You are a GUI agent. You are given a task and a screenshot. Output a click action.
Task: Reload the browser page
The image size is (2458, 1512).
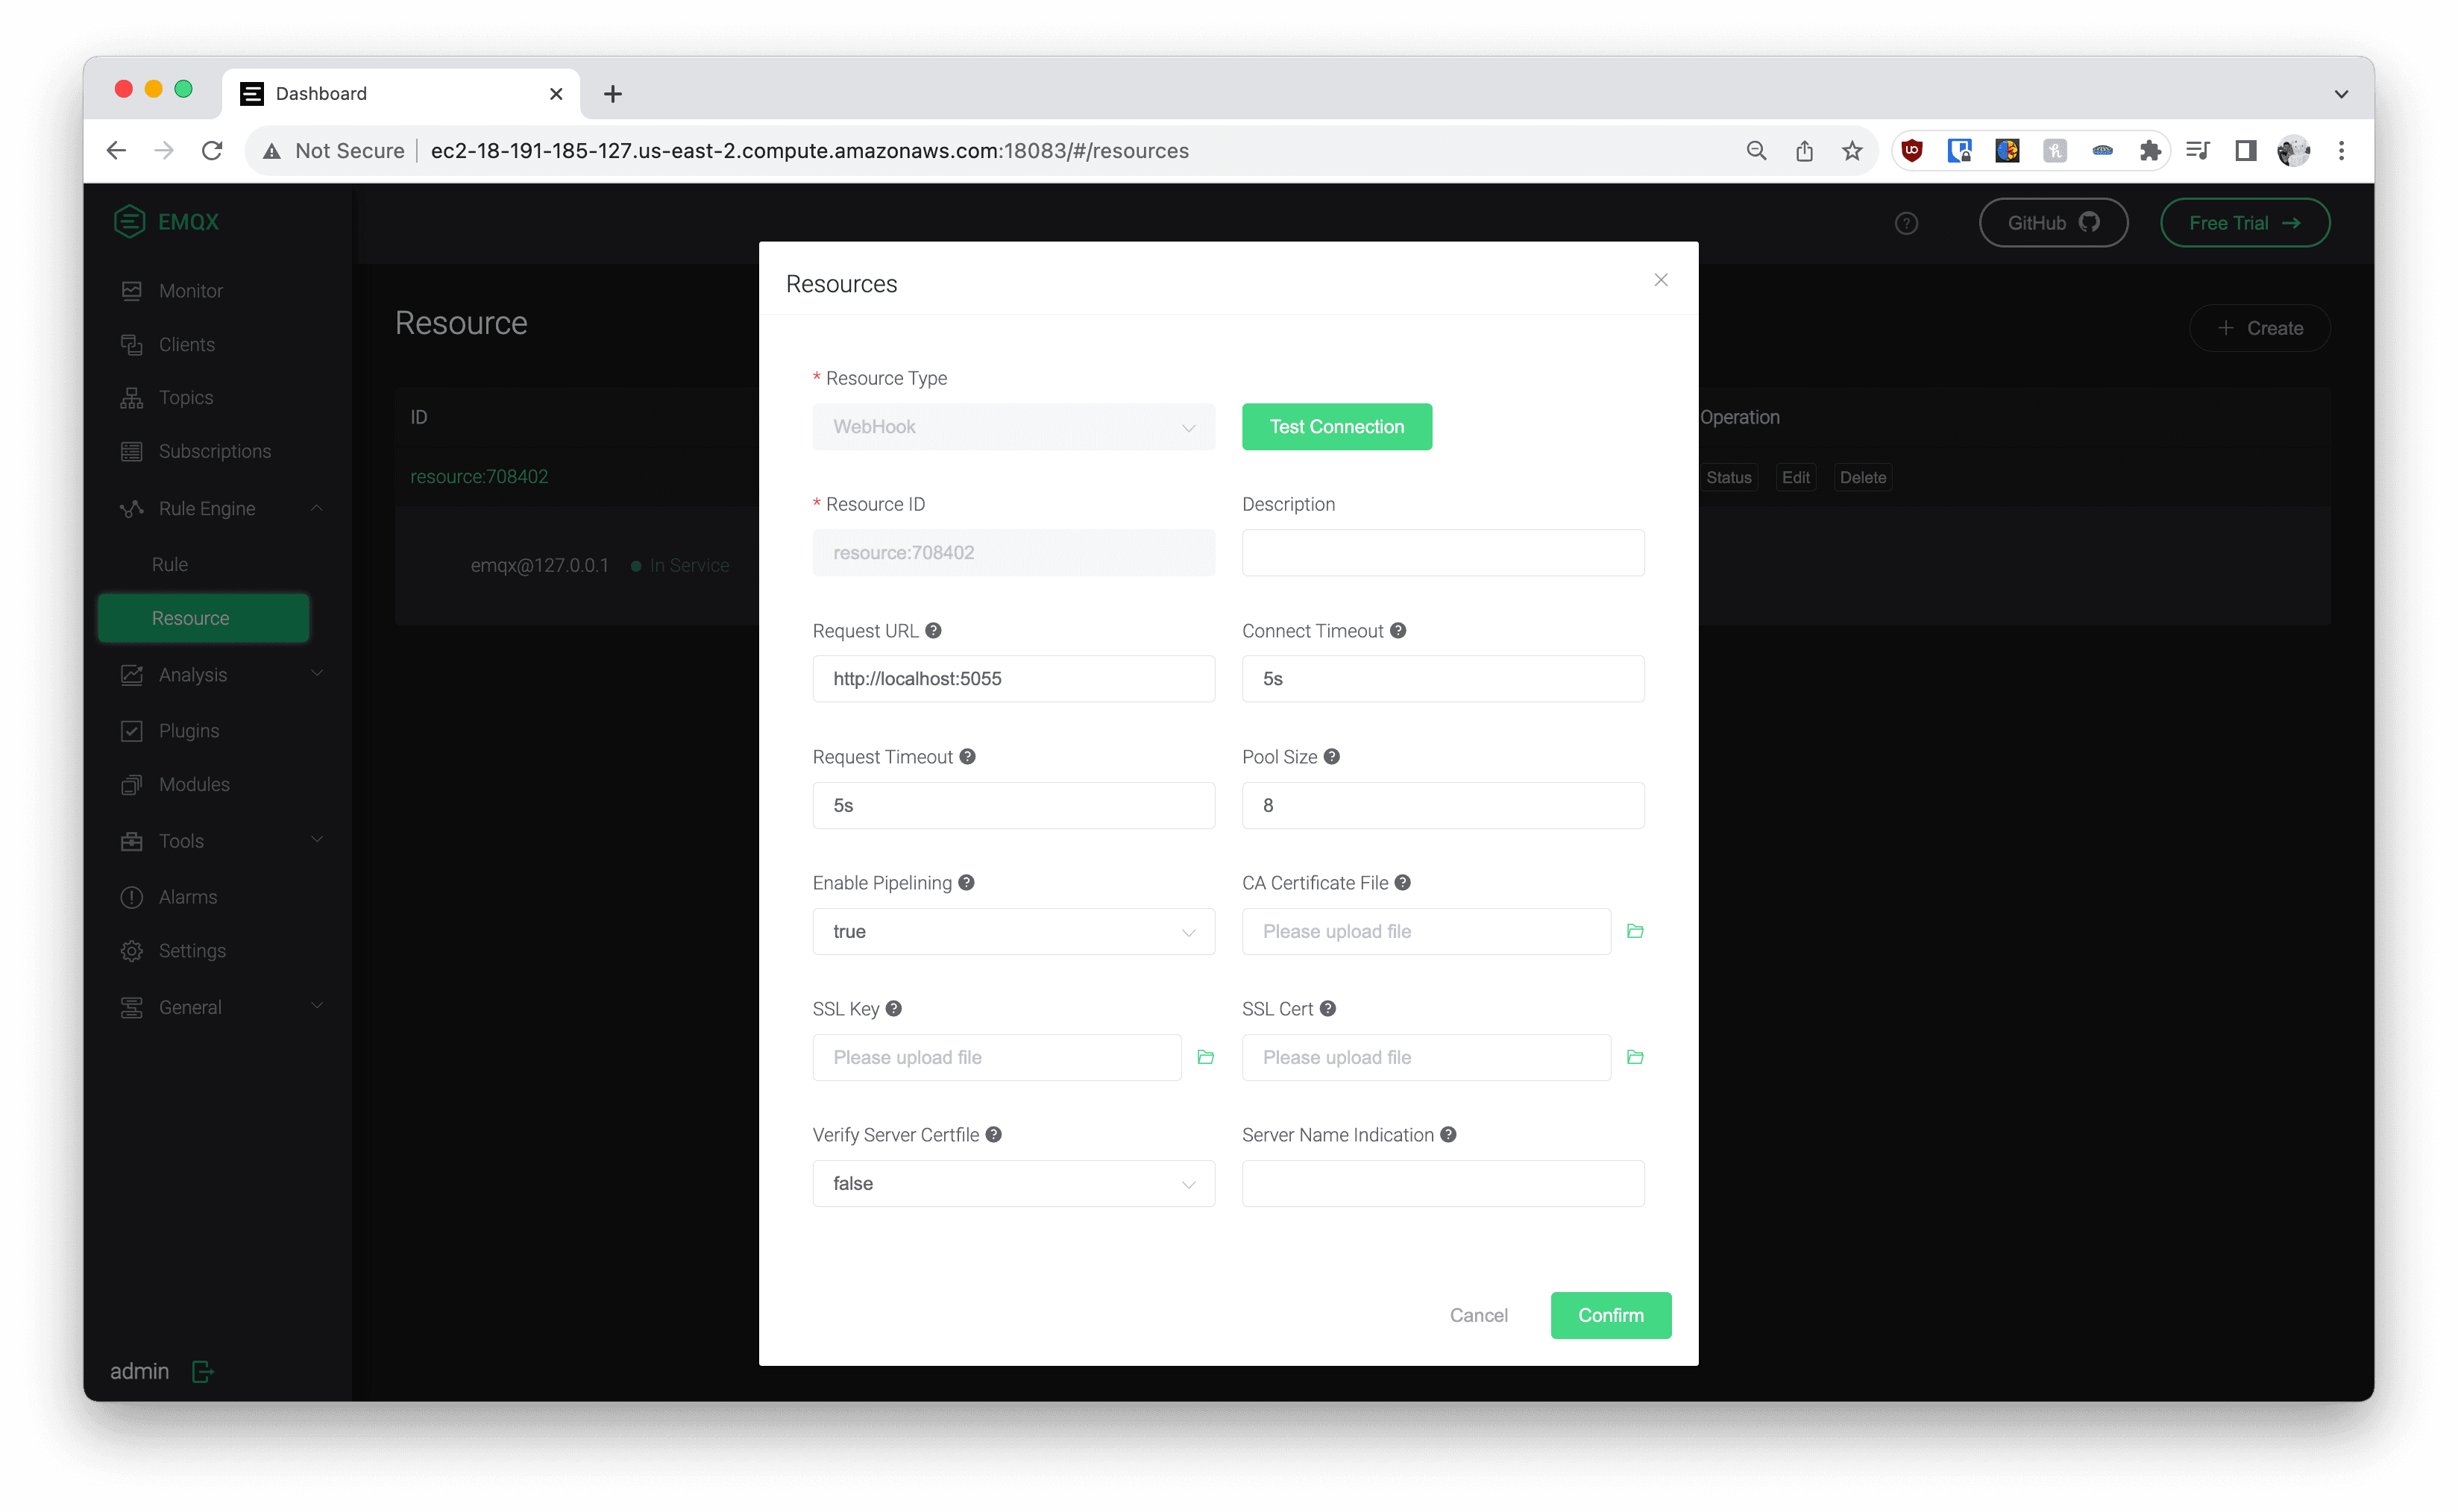coord(212,150)
